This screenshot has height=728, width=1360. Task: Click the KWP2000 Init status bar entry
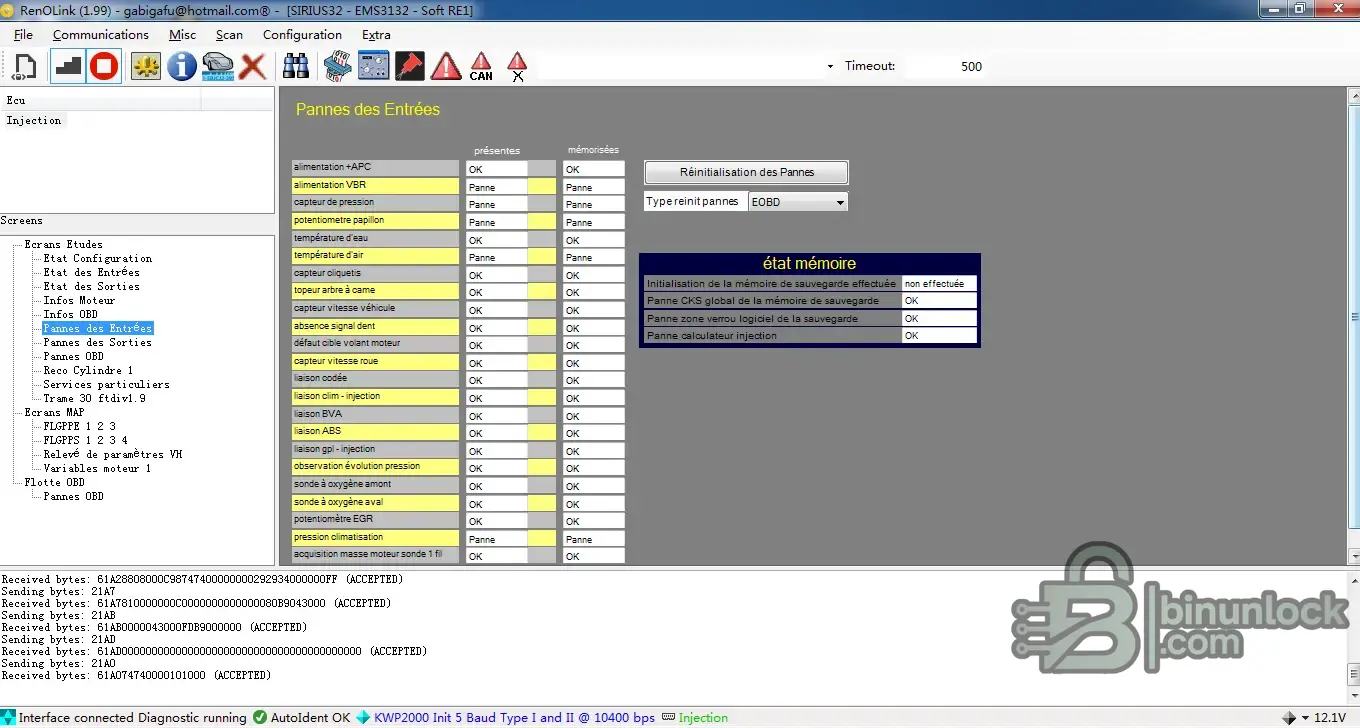tap(506, 717)
